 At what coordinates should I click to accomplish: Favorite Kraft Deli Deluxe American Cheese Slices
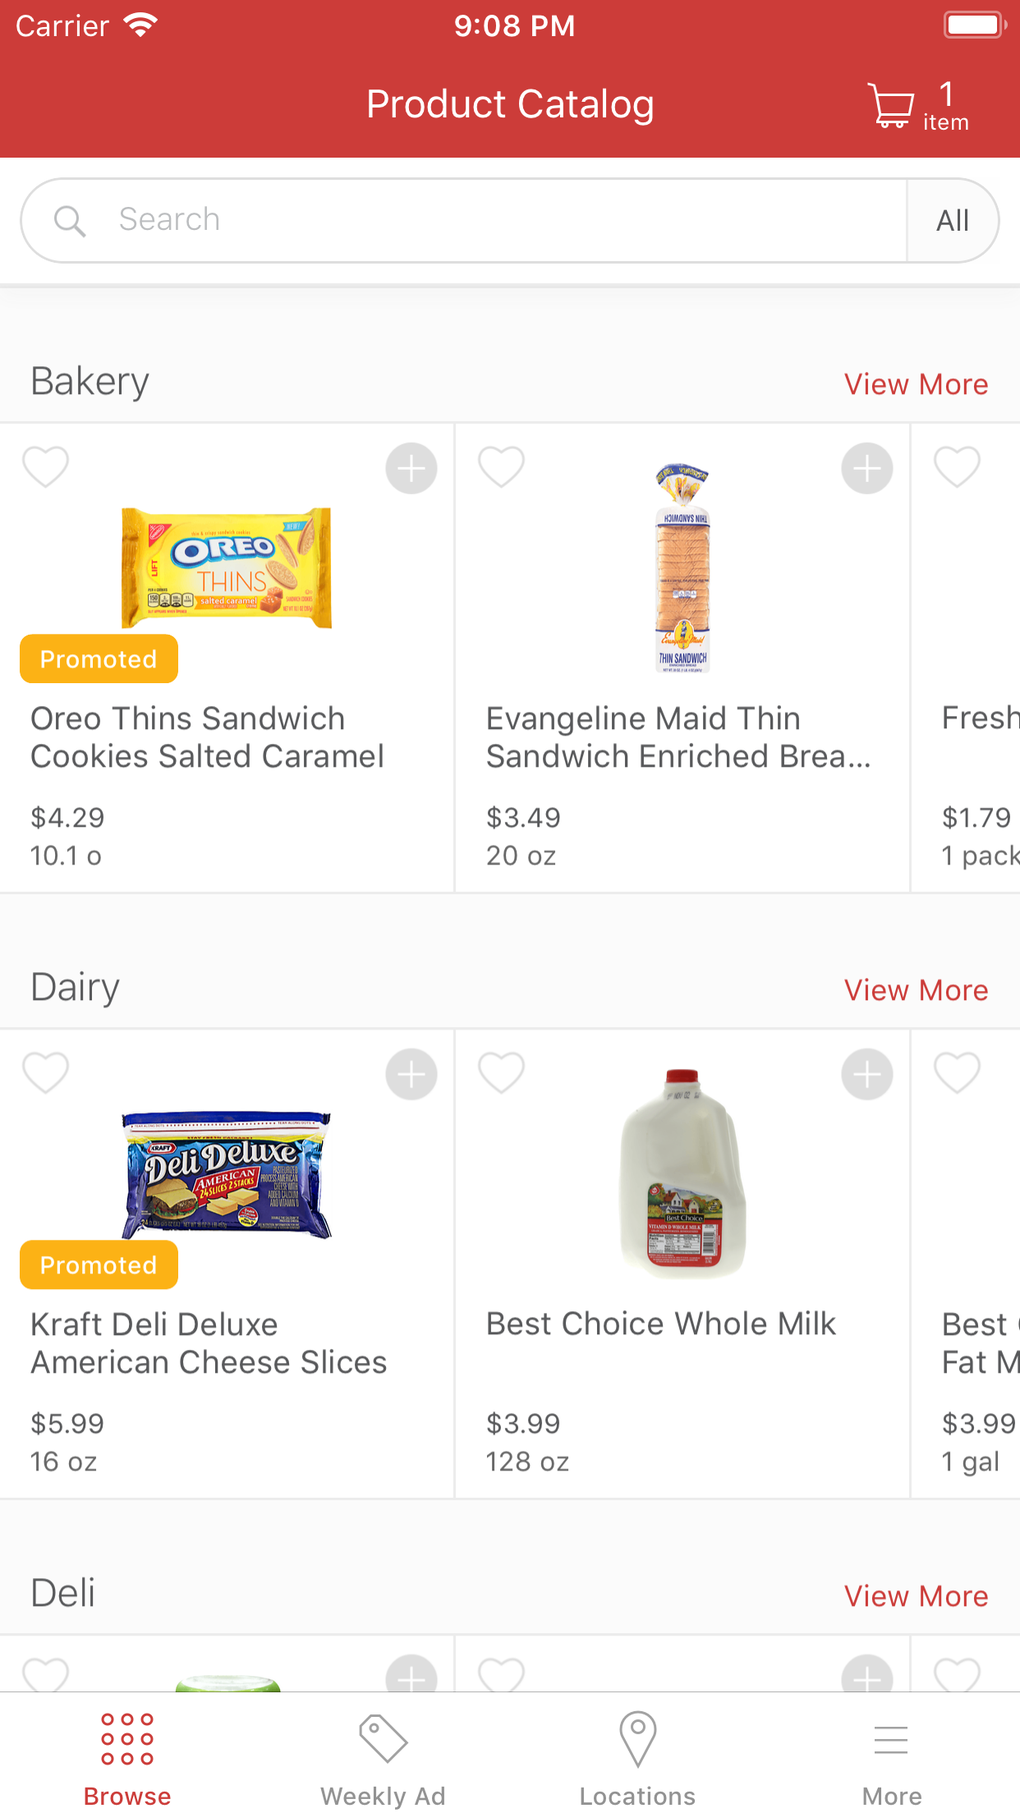click(46, 1073)
